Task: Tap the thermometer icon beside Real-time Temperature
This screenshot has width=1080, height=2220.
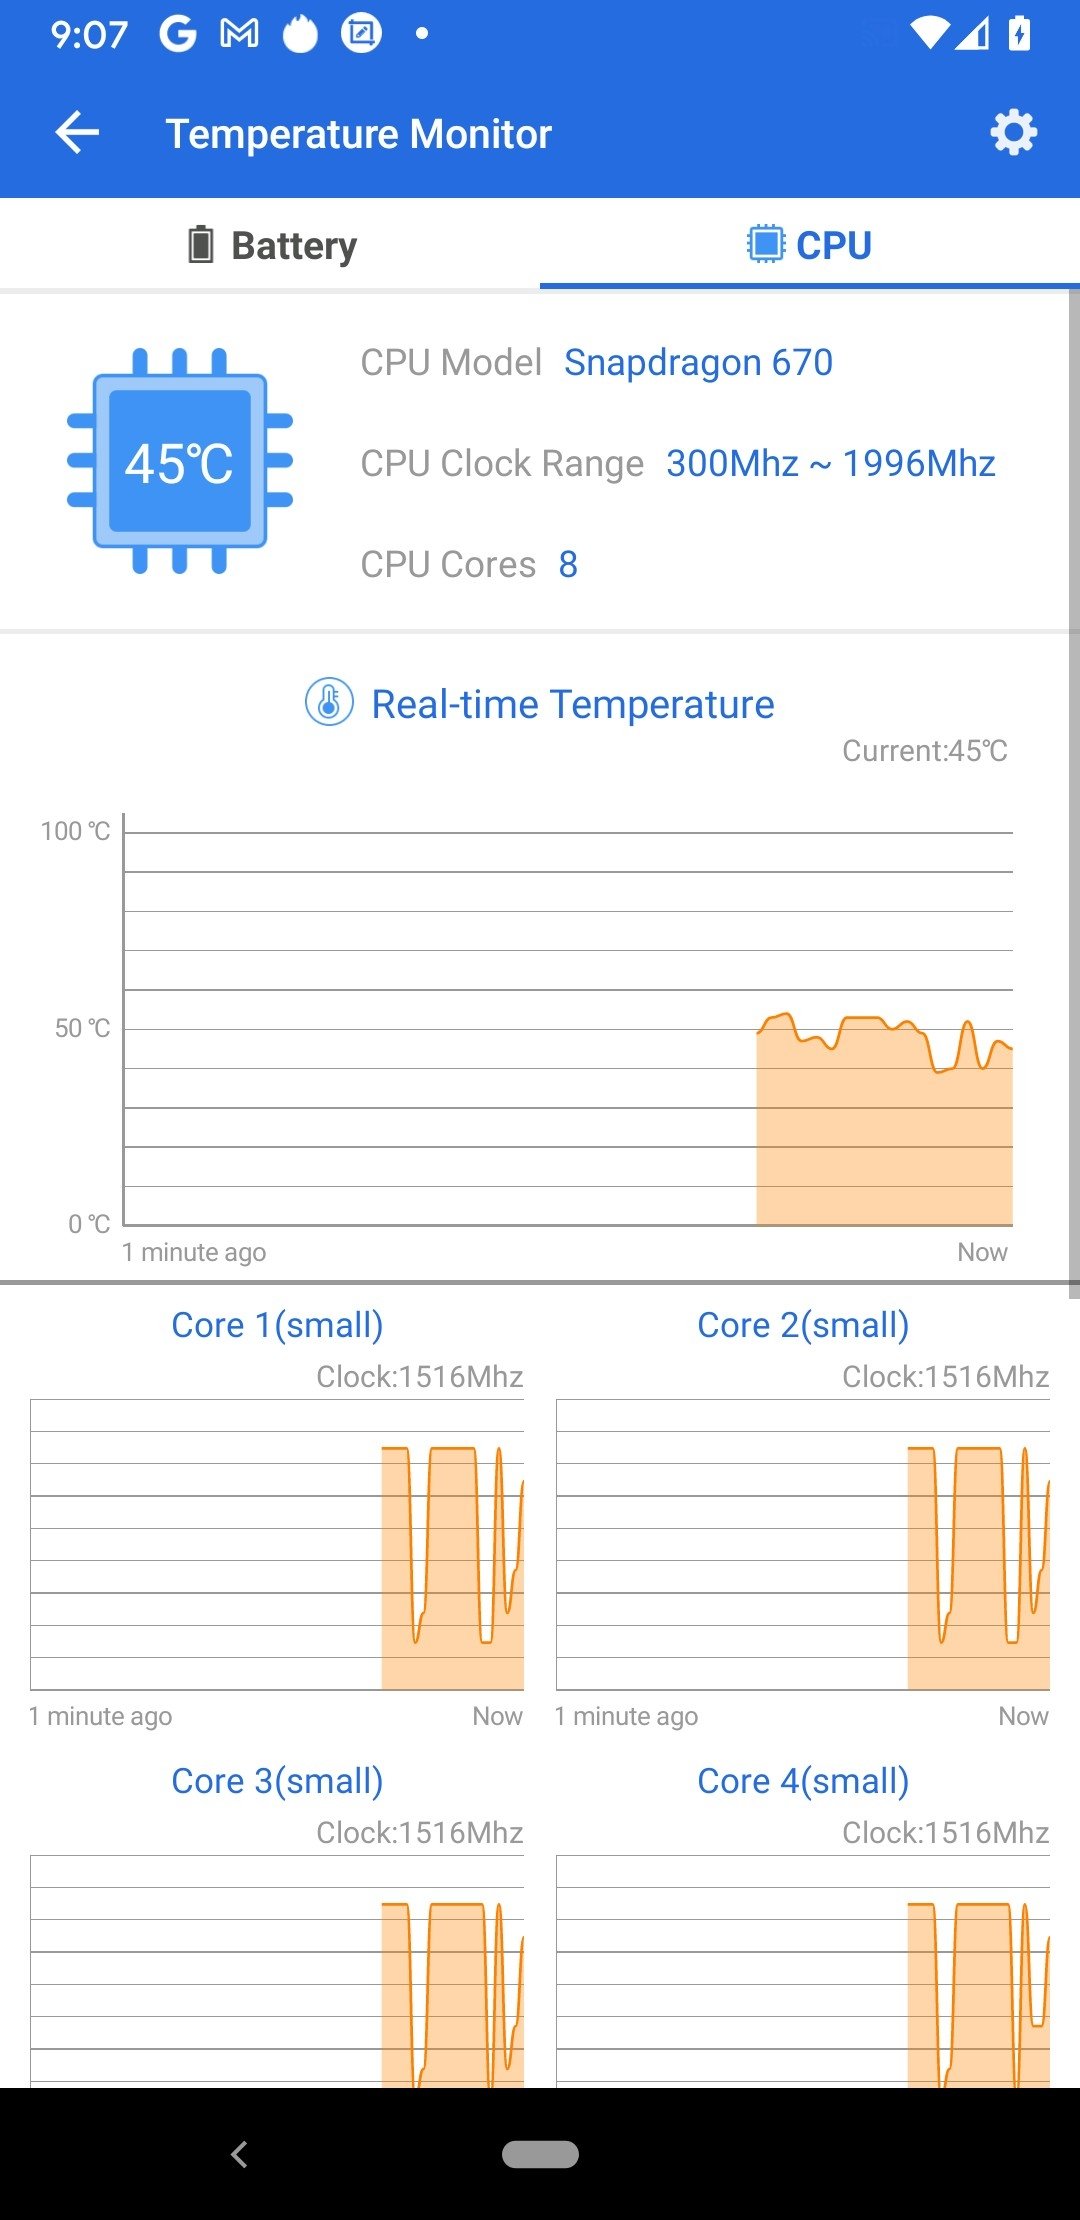Action: click(329, 703)
